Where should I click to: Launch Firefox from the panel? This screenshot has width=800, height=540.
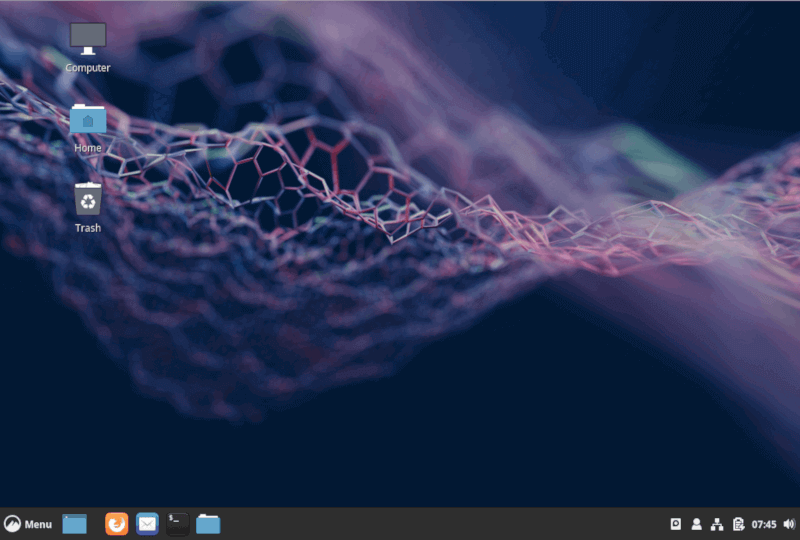(x=117, y=524)
